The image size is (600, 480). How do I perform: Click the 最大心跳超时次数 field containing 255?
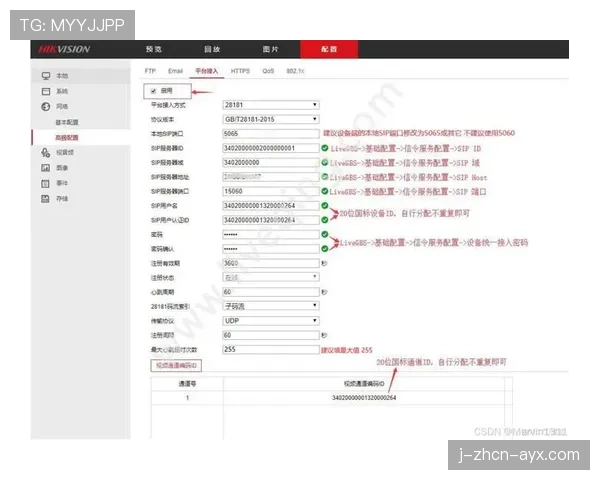click(271, 349)
